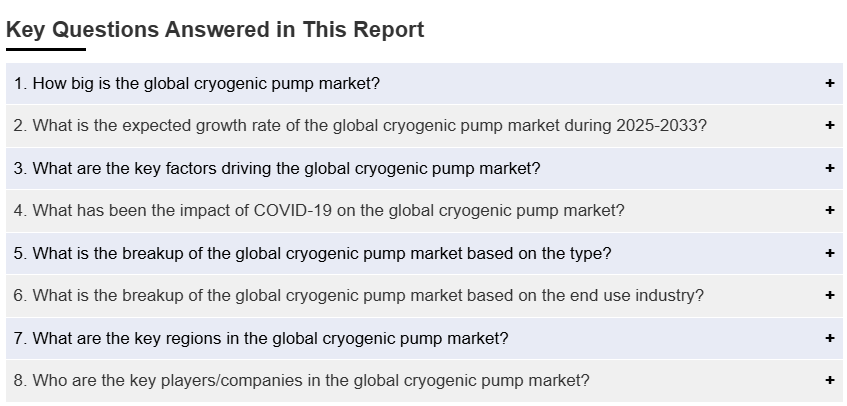847x406 pixels.
Task: Click plus icon for breakup by type question
Action: [x=829, y=253]
